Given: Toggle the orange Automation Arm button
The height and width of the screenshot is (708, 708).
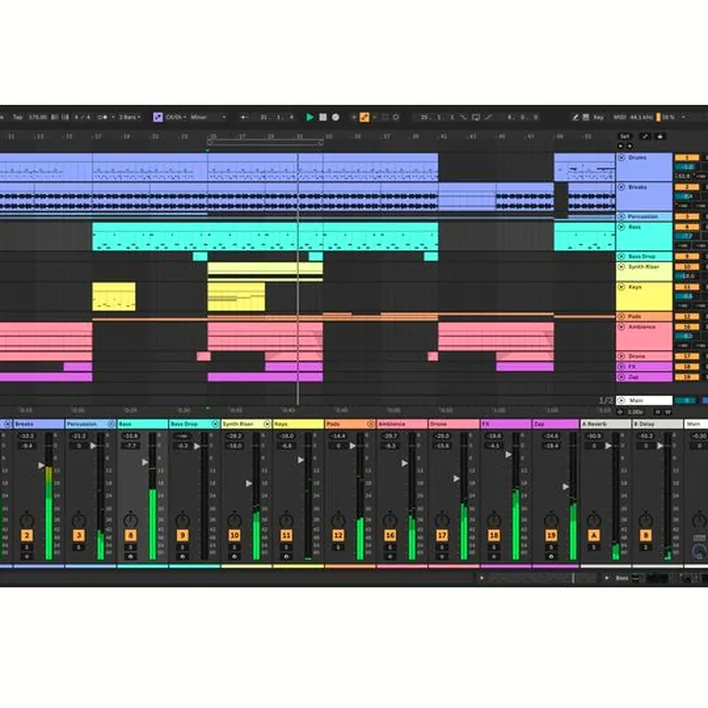Looking at the screenshot, I should pos(364,117).
